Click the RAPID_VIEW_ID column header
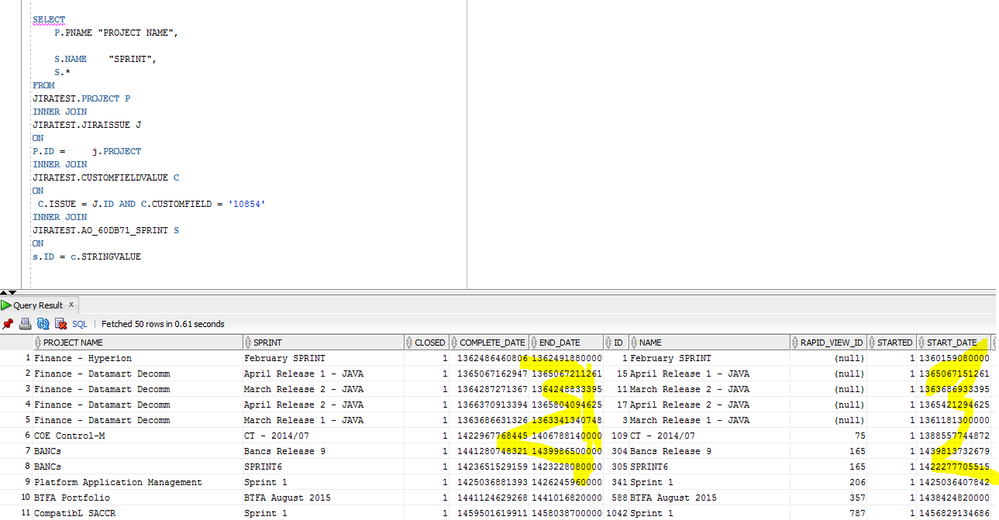999x520 pixels. click(831, 342)
